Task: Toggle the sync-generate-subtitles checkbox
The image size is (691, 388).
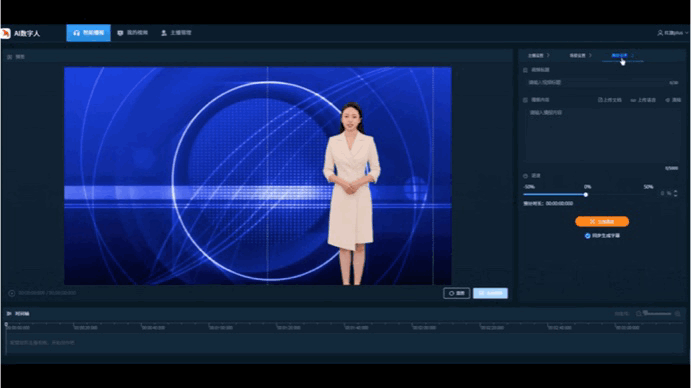Action: 587,236
